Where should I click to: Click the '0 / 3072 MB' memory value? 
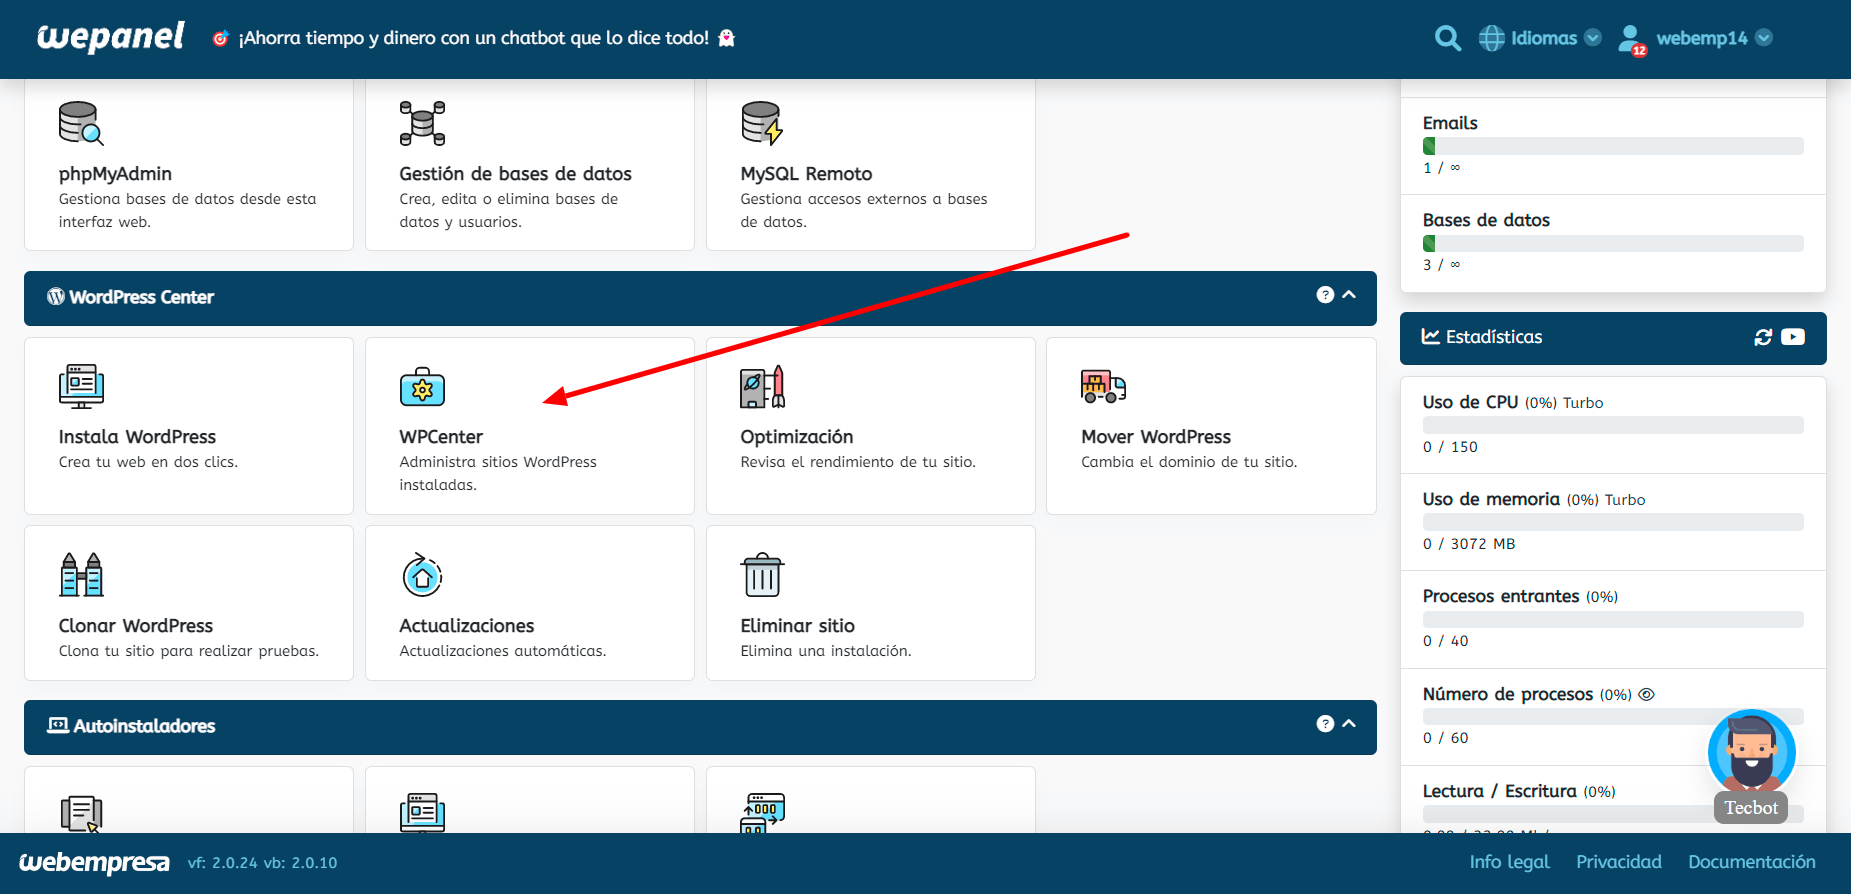tap(1469, 544)
